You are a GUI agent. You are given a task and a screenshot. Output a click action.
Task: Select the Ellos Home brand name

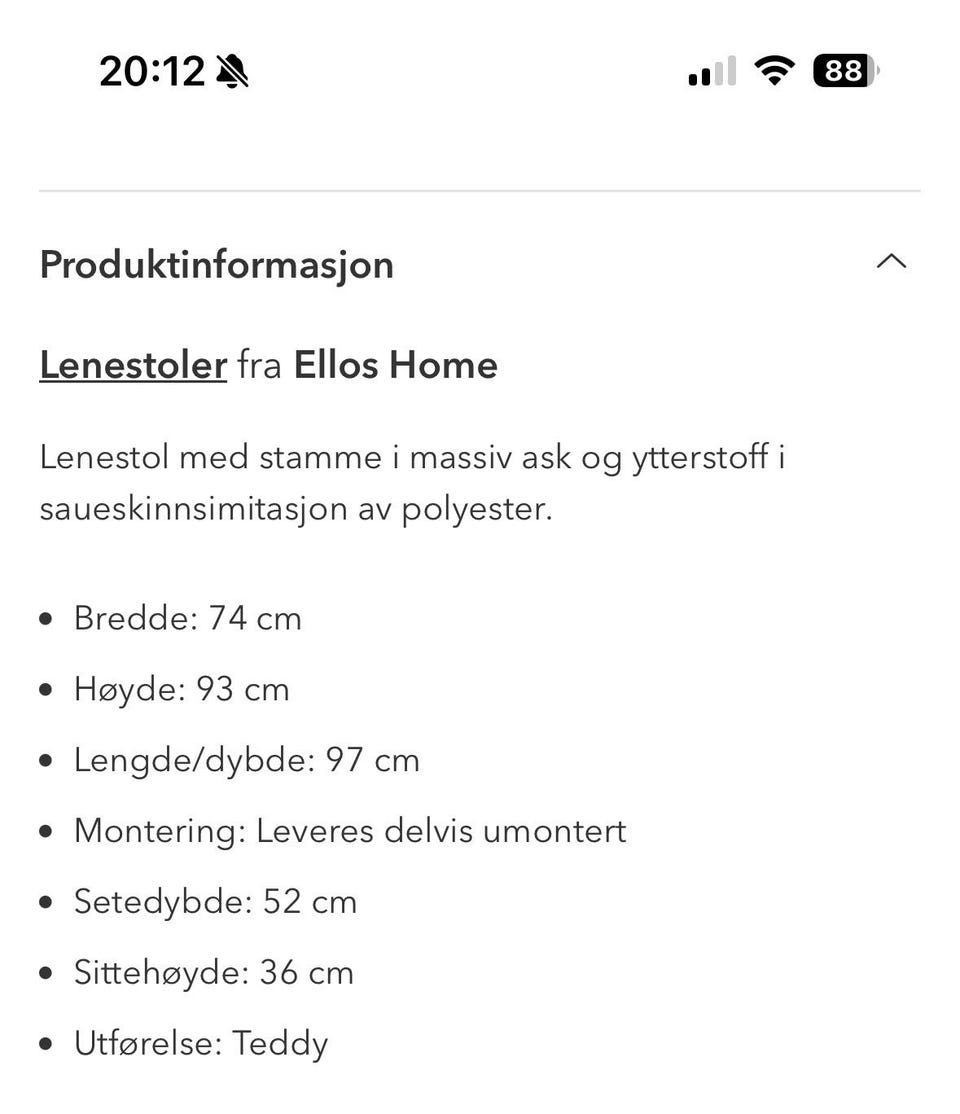tap(396, 365)
